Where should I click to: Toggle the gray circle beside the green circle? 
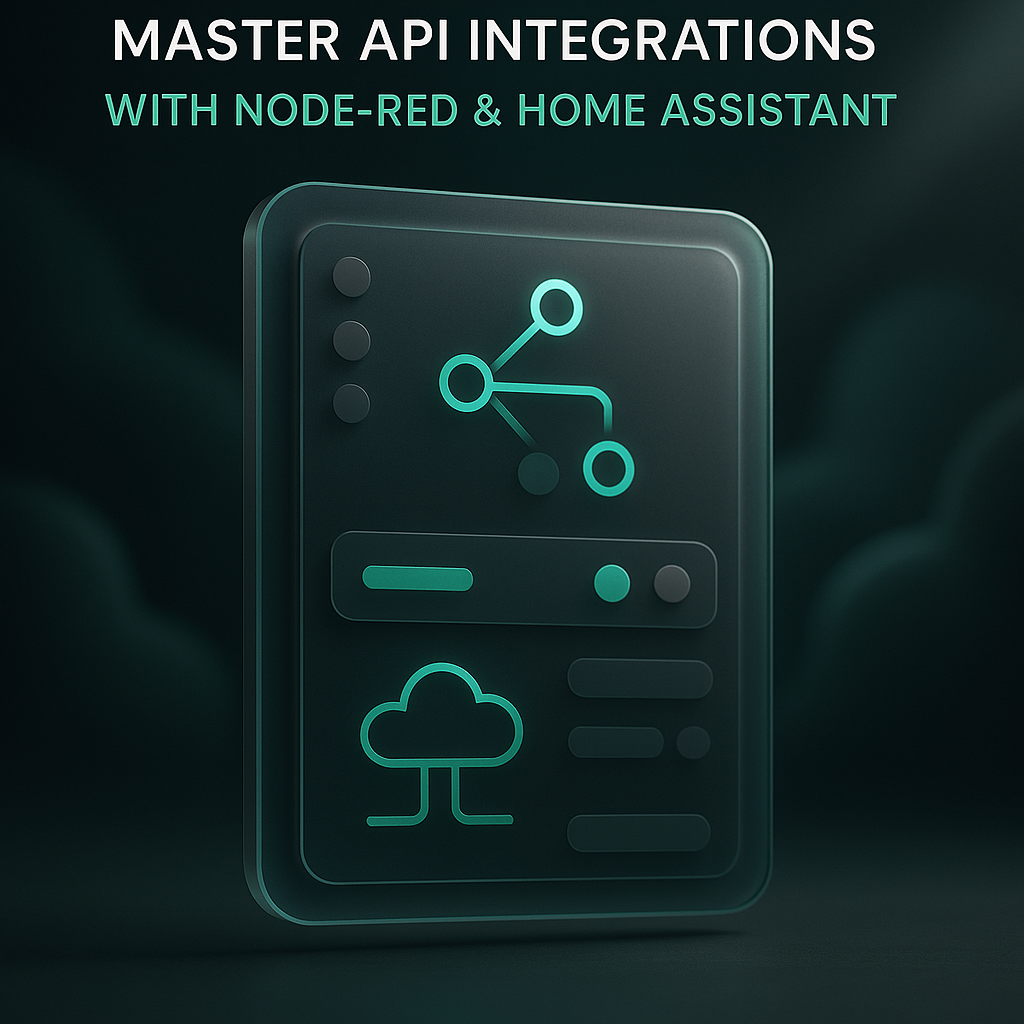pos(672,583)
